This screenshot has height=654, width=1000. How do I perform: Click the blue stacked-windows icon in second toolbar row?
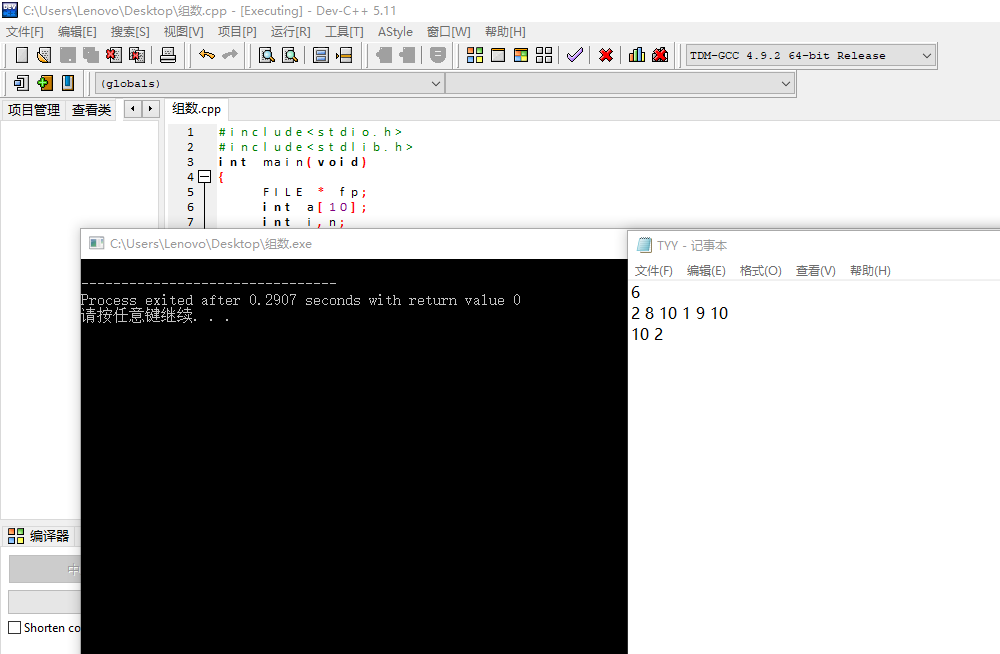click(x=21, y=83)
